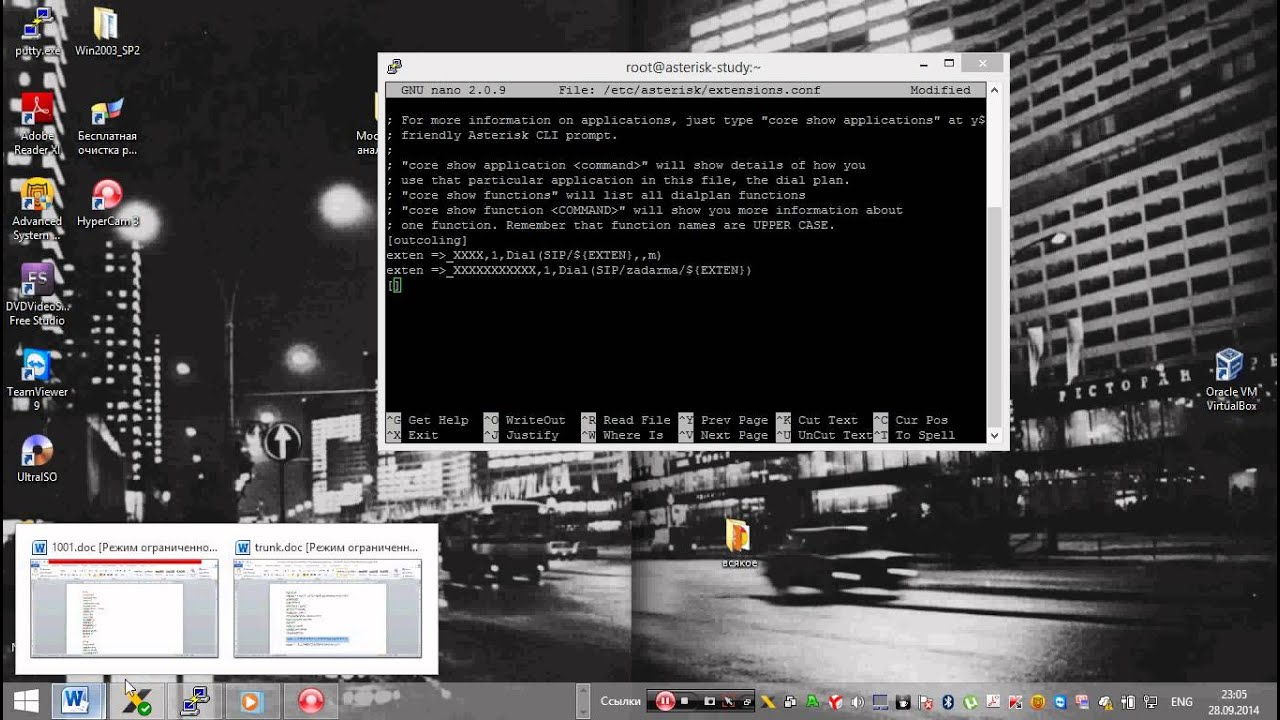The height and width of the screenshot is (720, 1280).
Task: Click the [outcoling] line in the terminal
Action: pyautogui.click(x=427, y=240)
